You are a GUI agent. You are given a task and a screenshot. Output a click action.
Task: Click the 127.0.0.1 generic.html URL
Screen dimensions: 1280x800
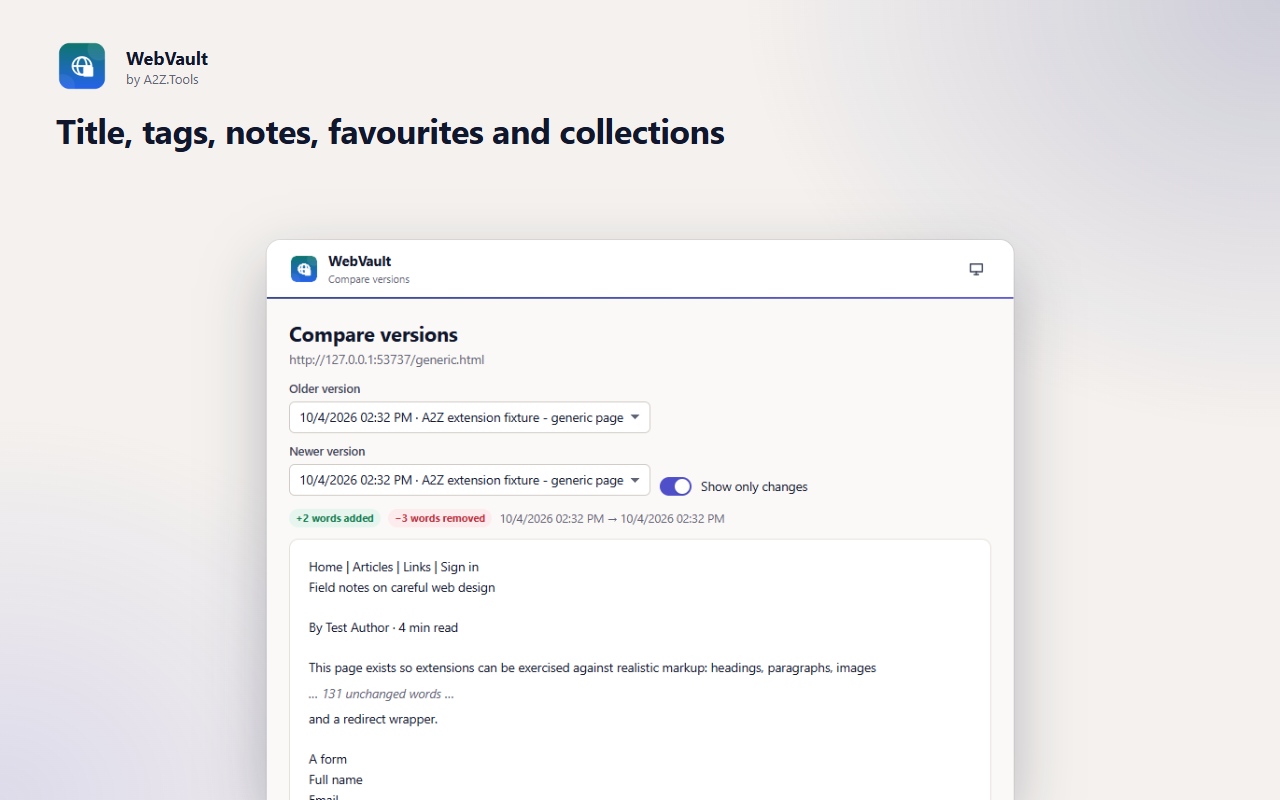tap(387, 359)
